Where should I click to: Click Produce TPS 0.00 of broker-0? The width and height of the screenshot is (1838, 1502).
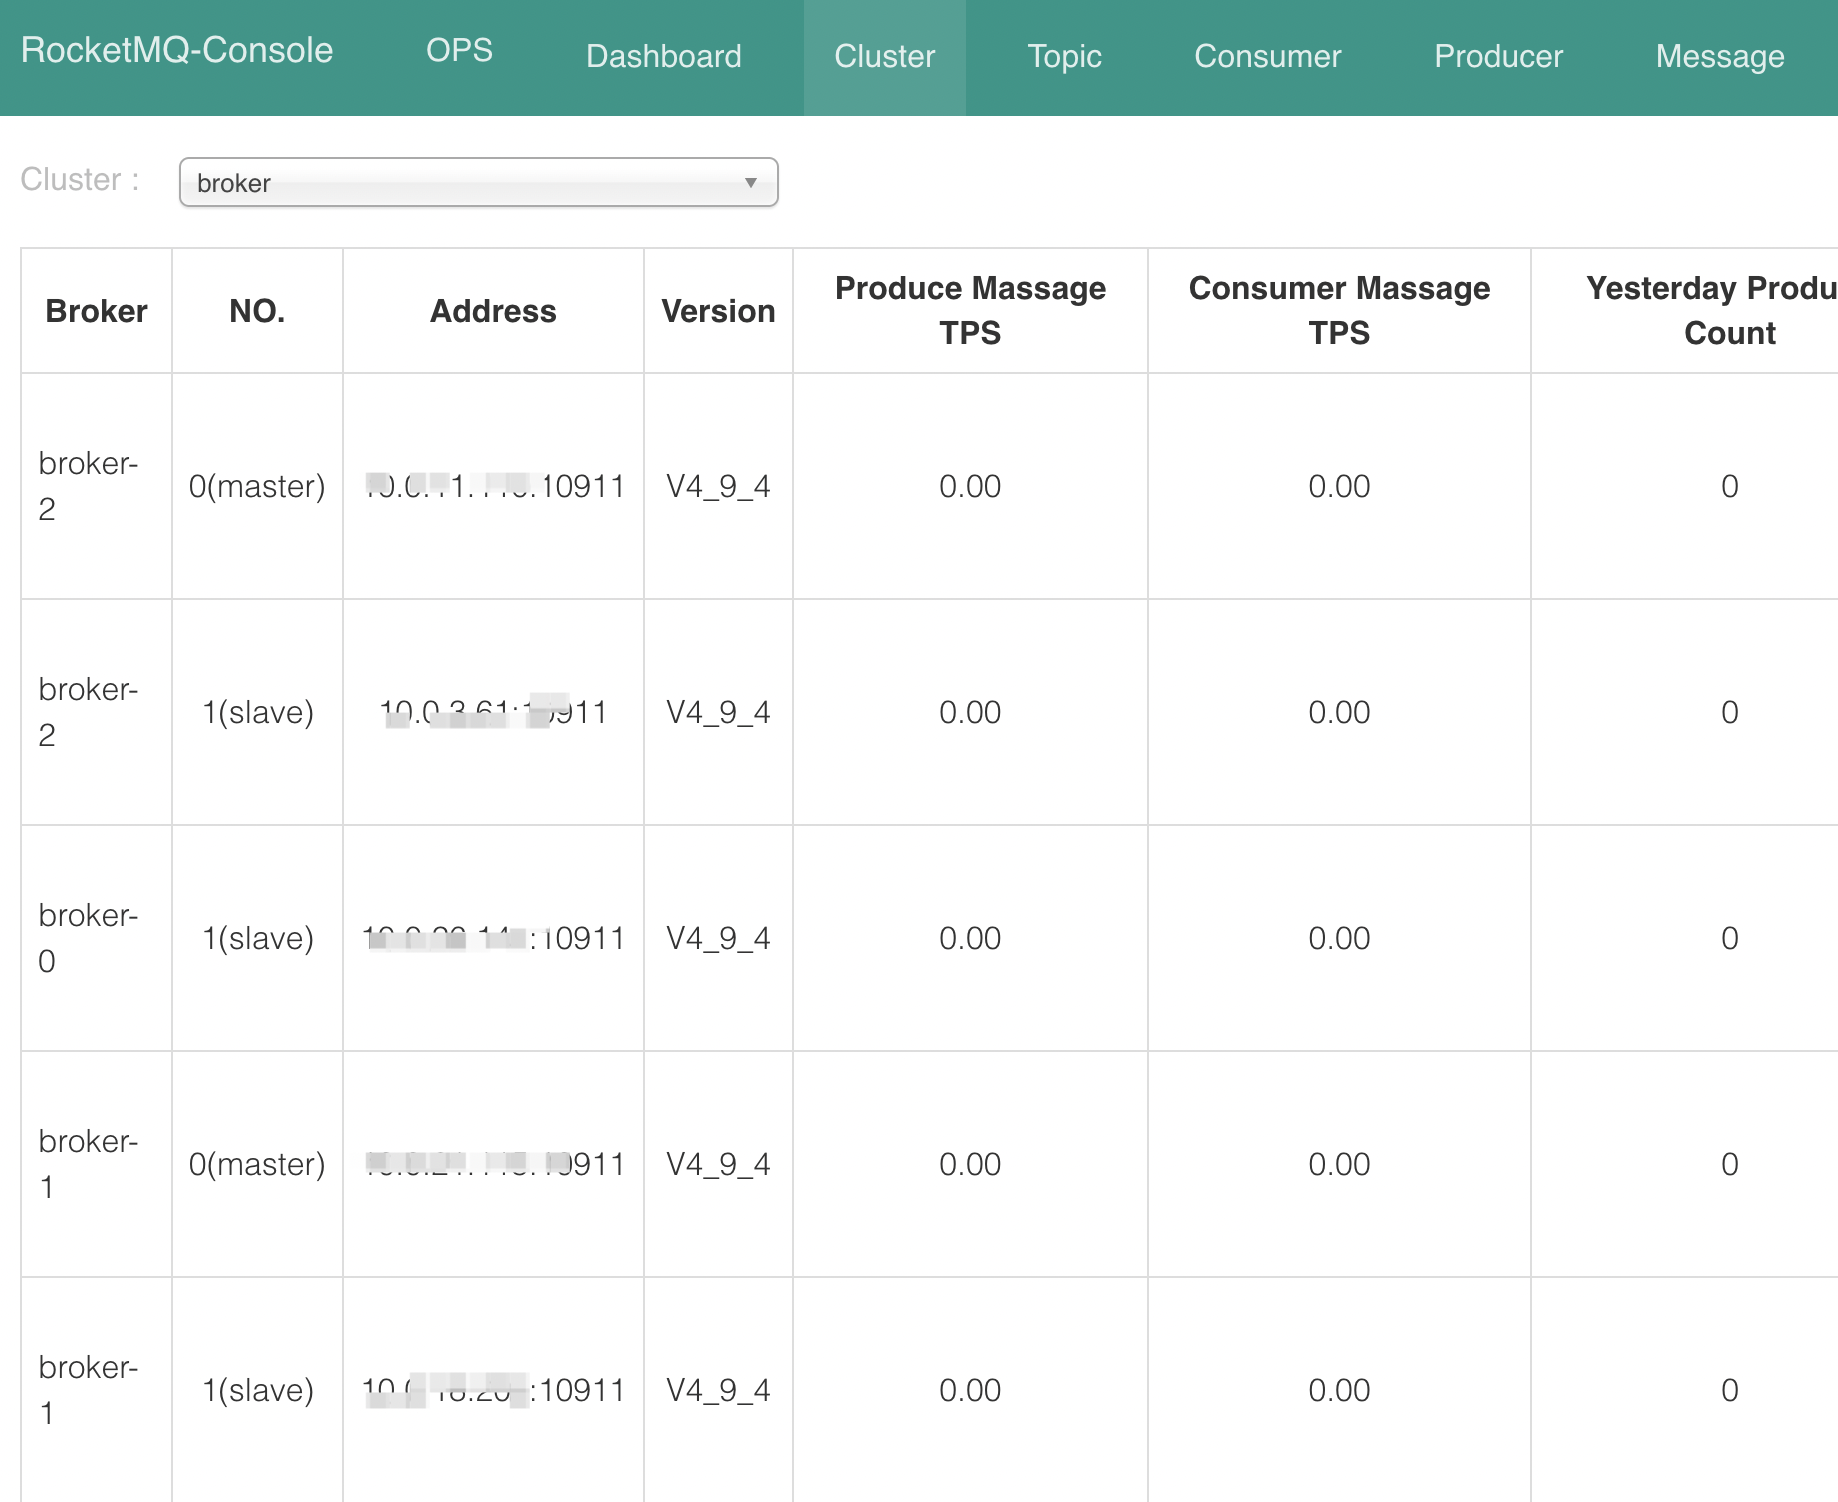[x=970, y=938]
